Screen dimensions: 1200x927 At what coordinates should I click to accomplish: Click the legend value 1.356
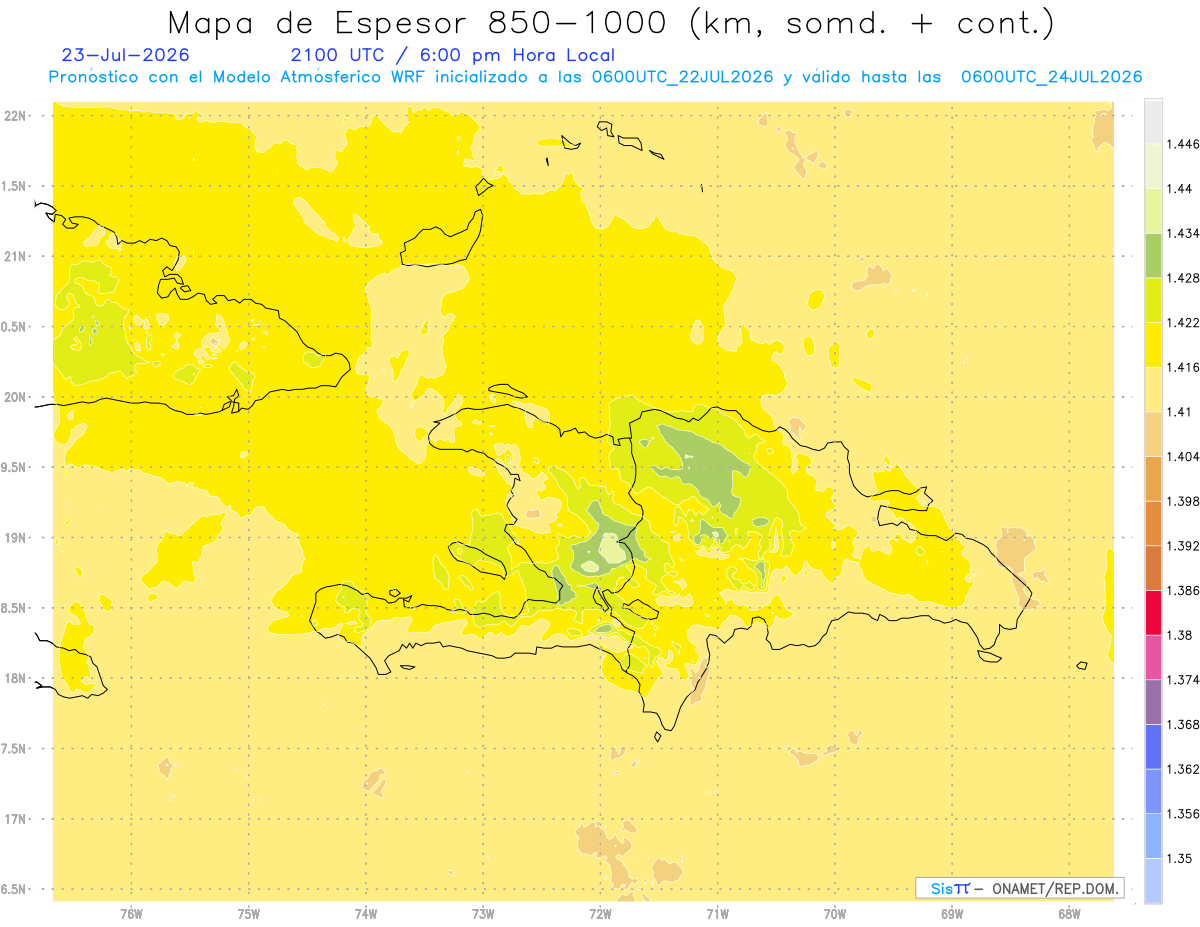pyautogui.click(x=1183, y=814)
